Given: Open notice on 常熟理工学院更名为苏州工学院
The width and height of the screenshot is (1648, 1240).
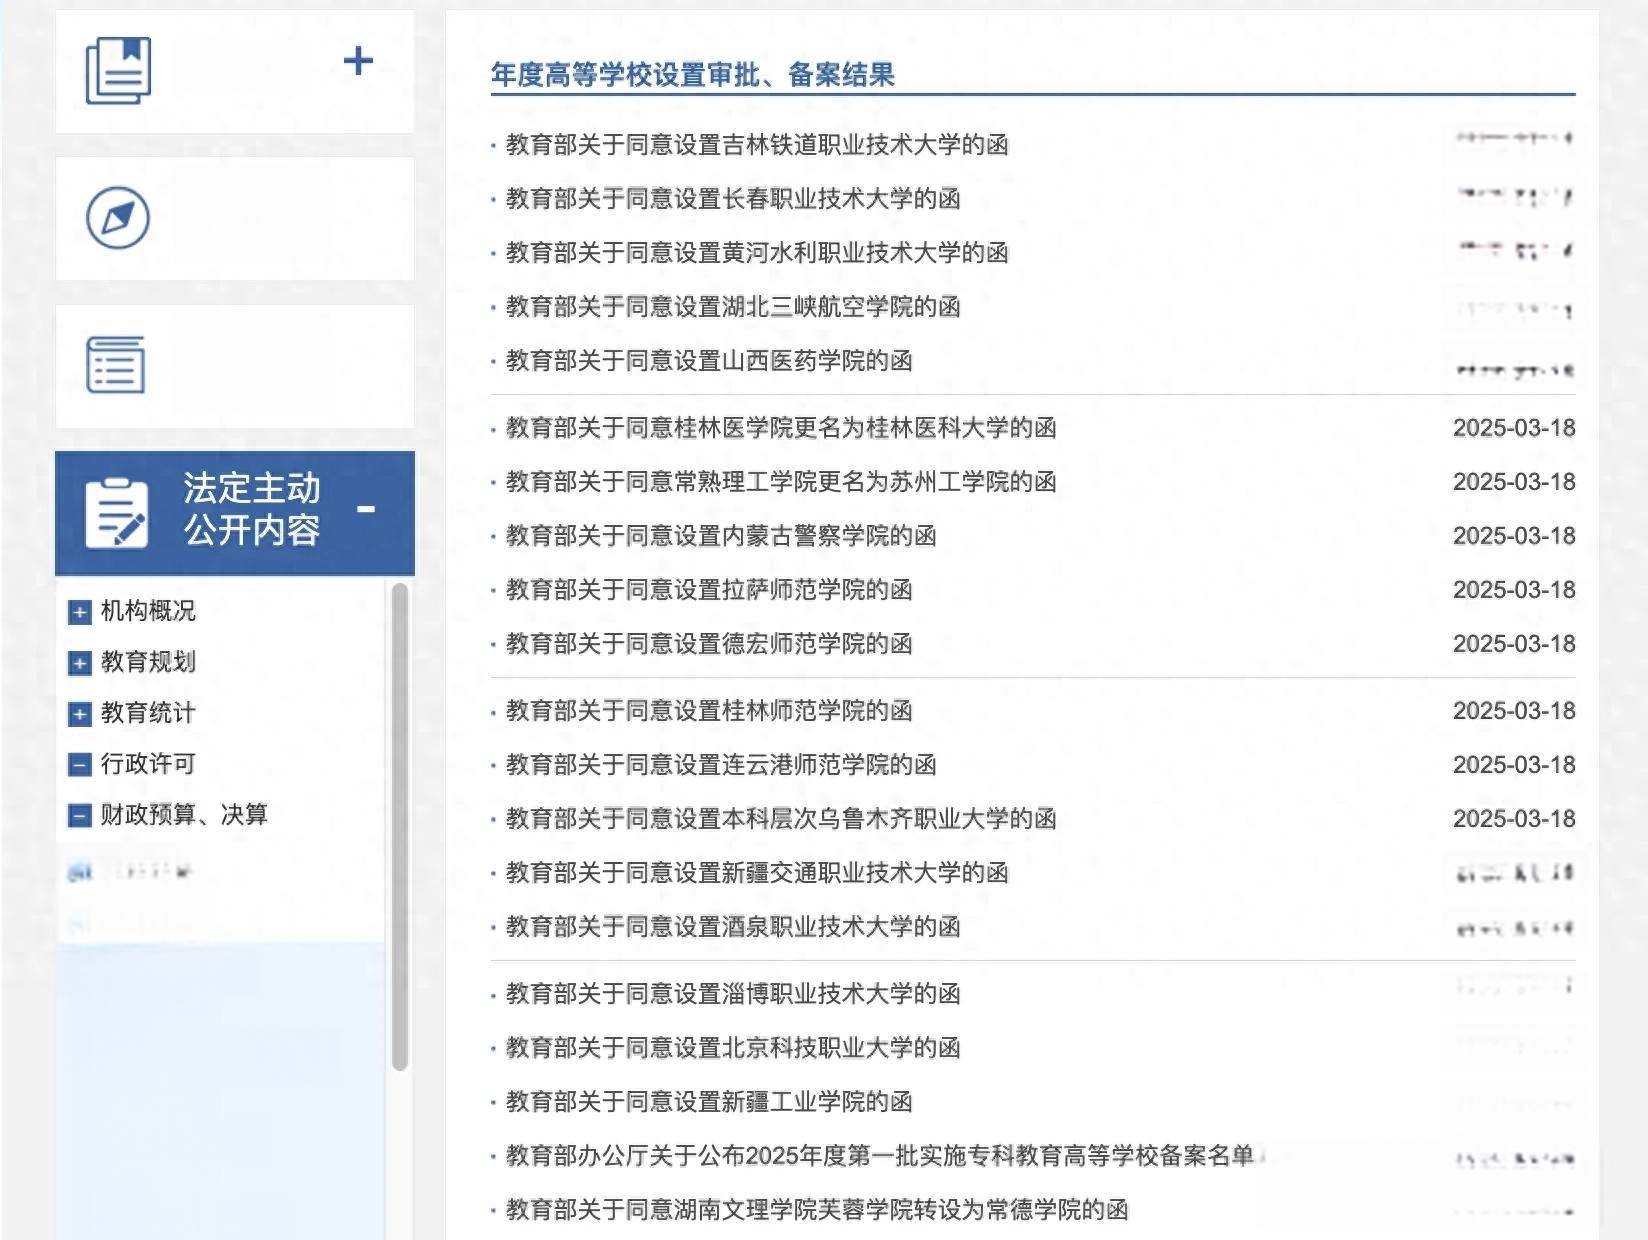Looking at the screenshot, I should click(781, 482).
